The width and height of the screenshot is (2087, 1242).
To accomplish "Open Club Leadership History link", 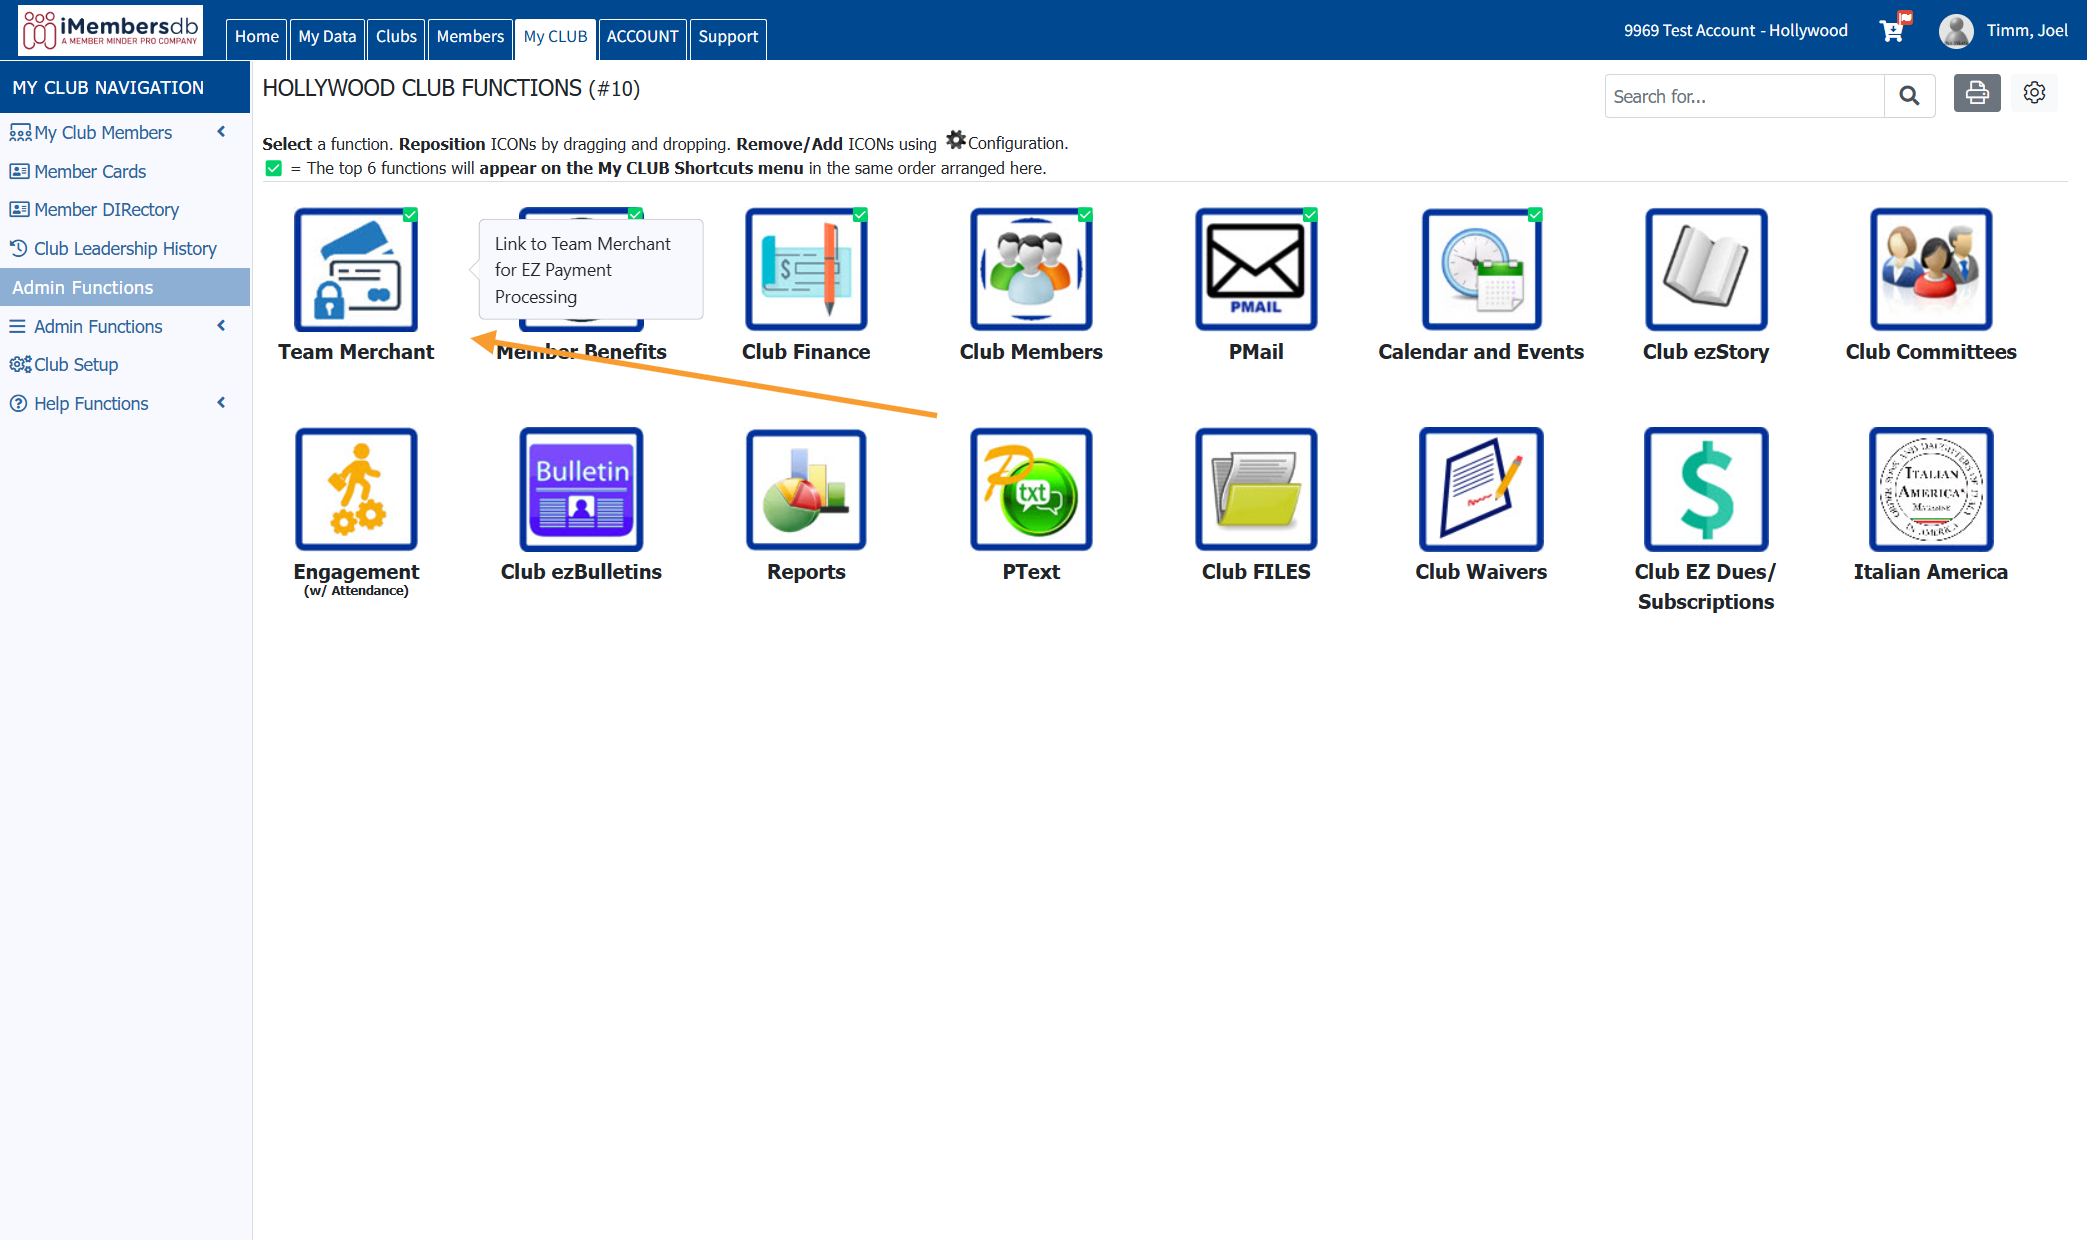I will (x=125, y=249).
